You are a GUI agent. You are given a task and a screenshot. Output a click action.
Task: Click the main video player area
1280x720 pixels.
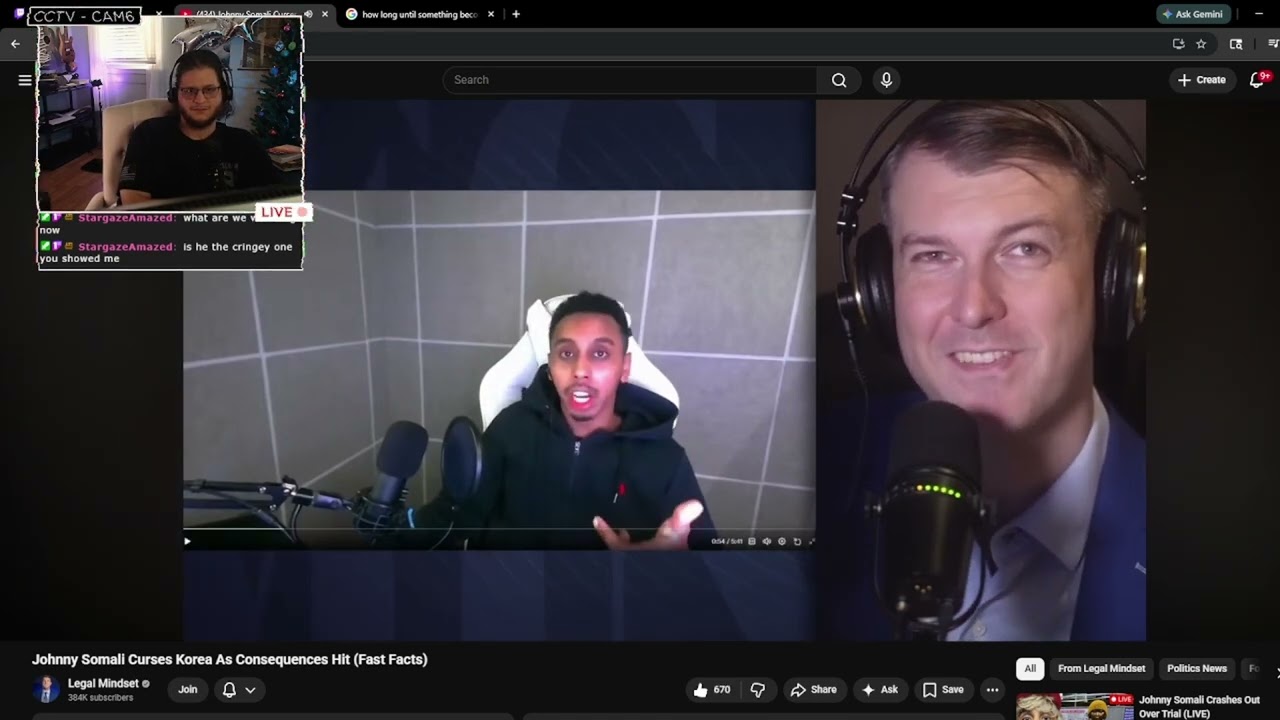tap(664, 370)
